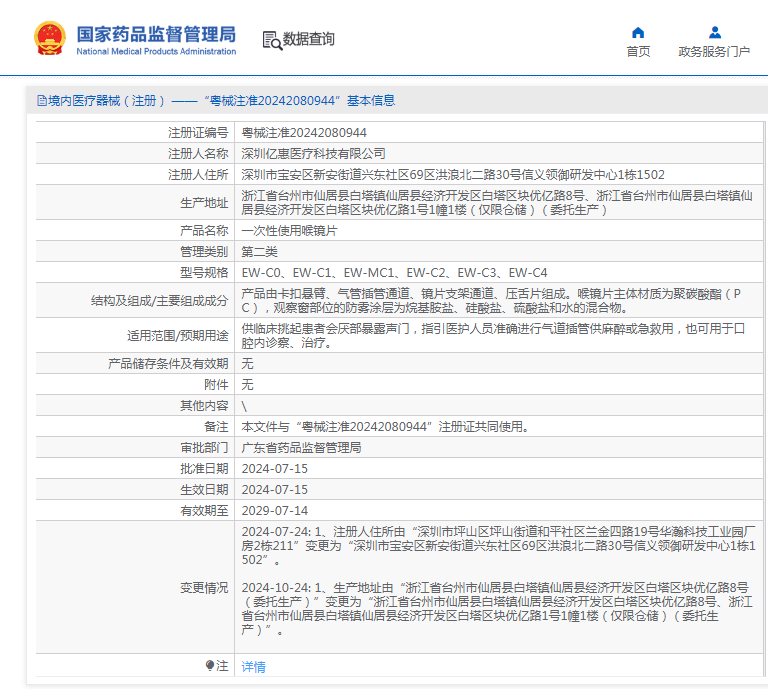Click product name 一次性使用喉镜片

tap(289, 230)
